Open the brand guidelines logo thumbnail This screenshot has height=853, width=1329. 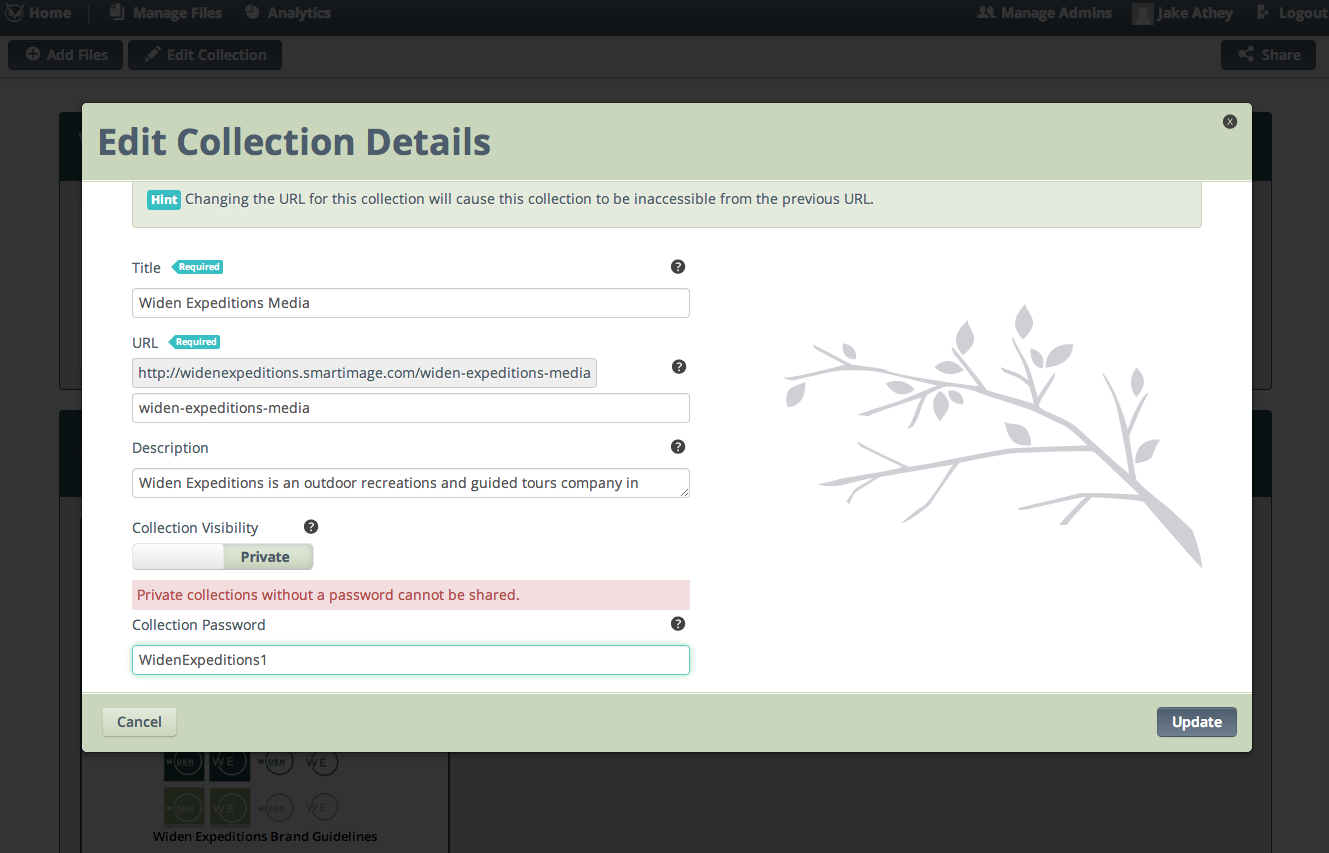coord(252,787)
